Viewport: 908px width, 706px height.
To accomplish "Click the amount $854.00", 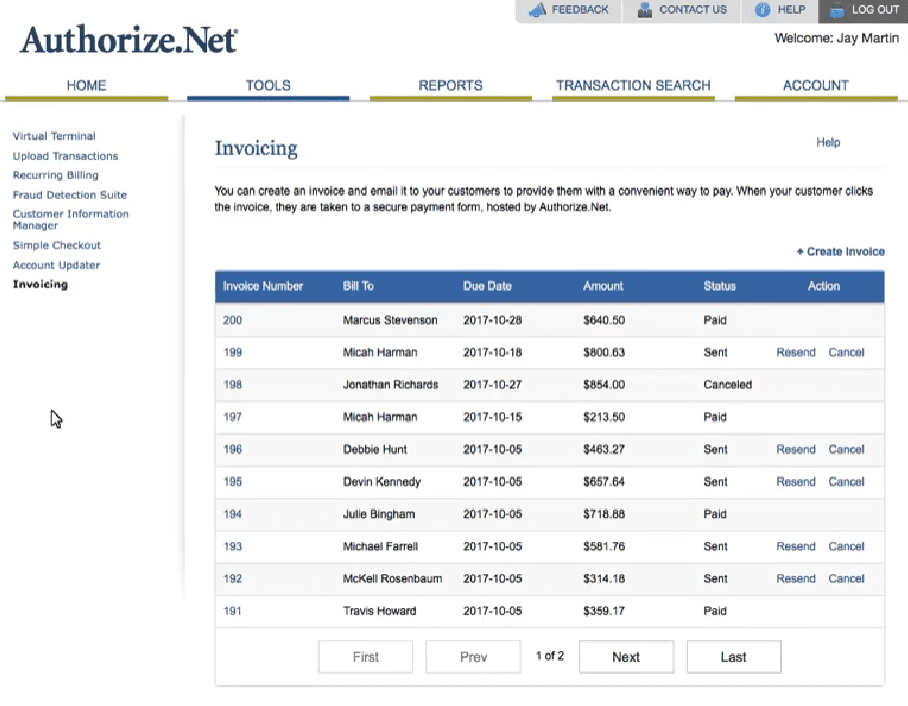I will click(x=604, y=385).
